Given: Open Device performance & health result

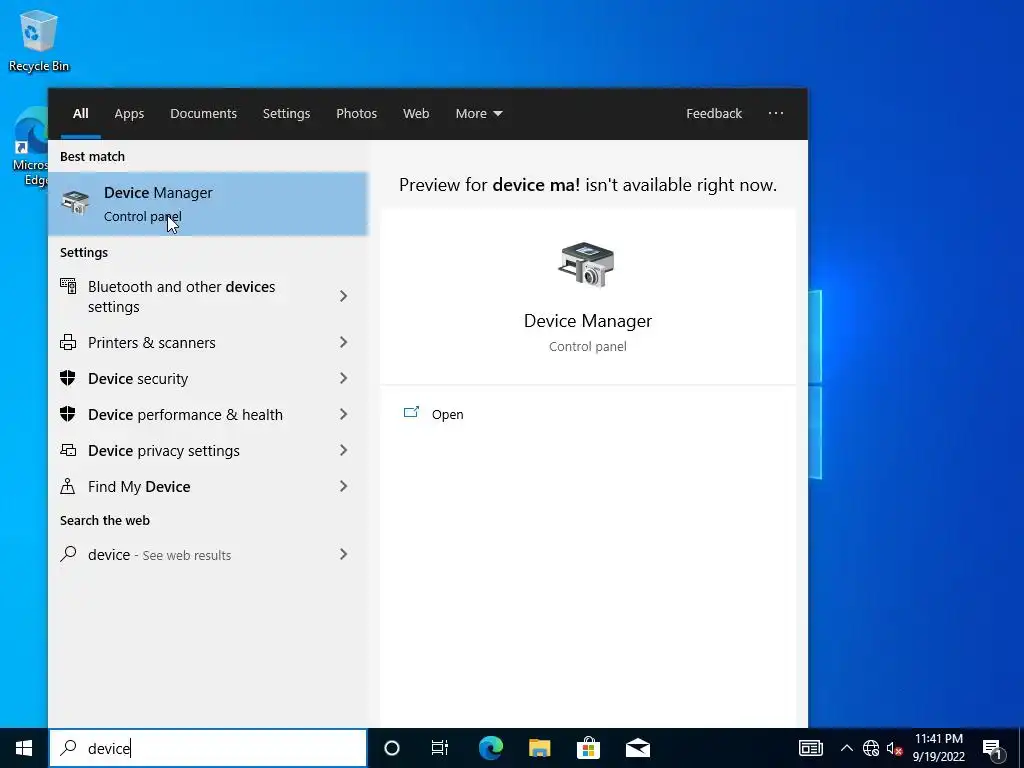Looking at the screenshot, I should pos(208,414).
